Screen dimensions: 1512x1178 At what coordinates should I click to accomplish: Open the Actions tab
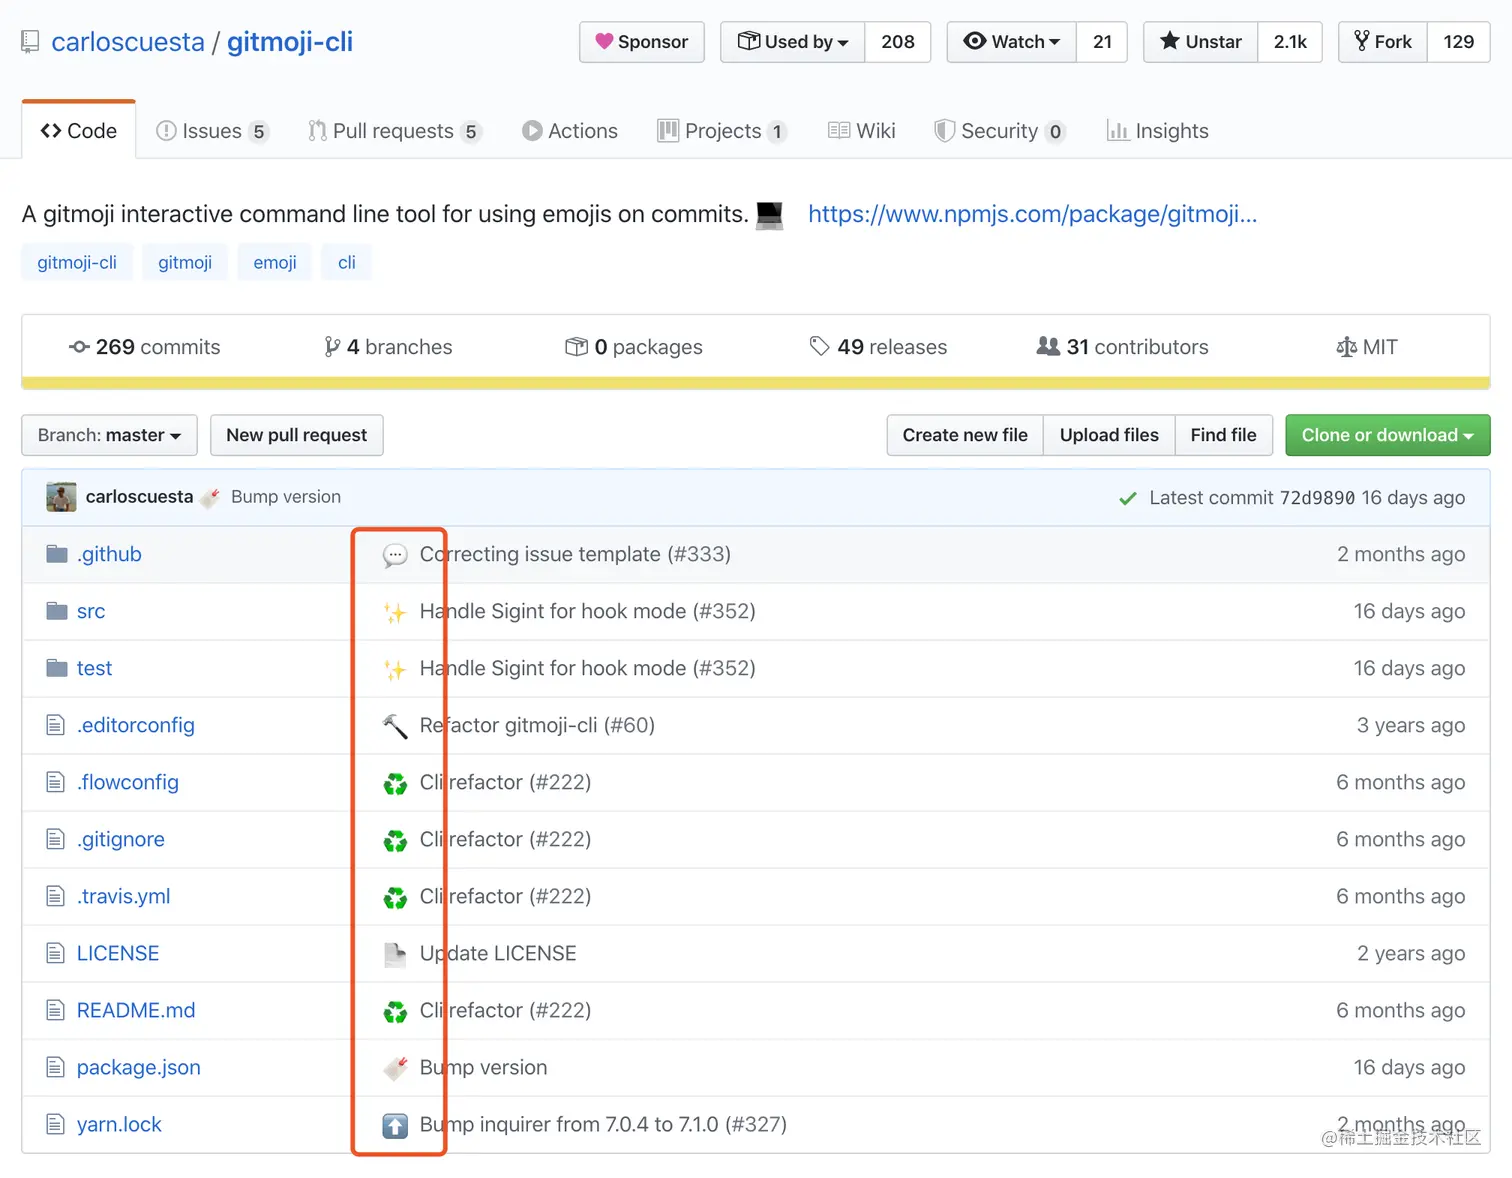pos(570,131)
